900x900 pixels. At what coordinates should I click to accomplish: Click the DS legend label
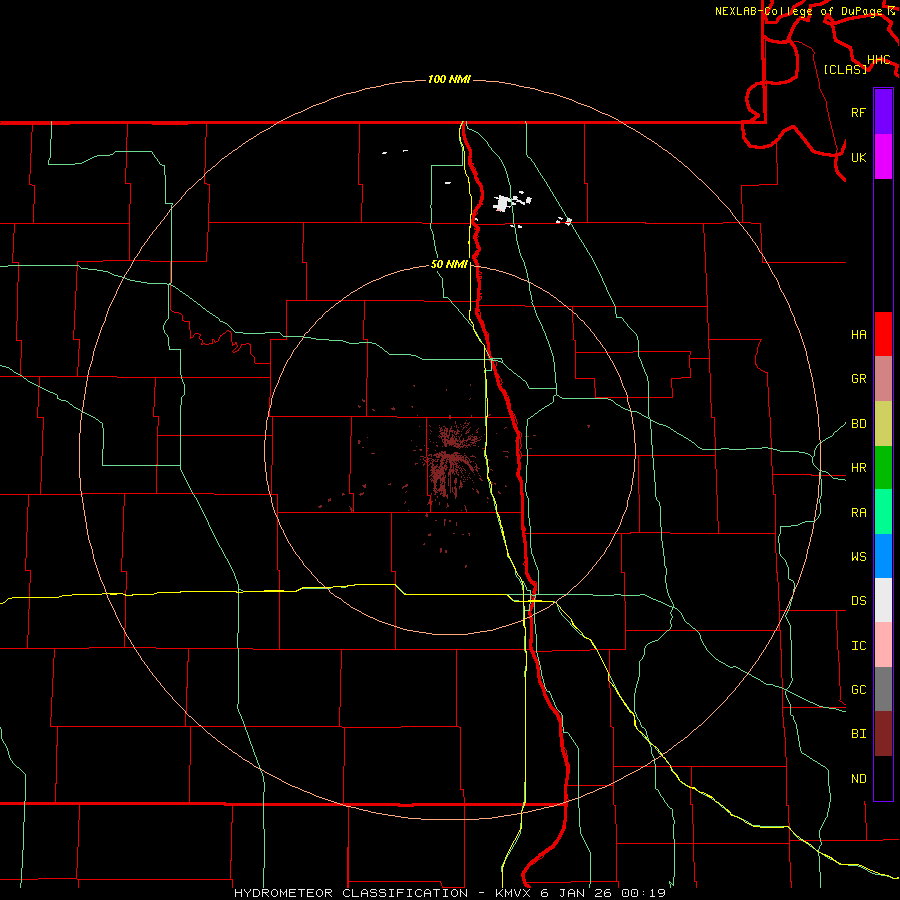click(x=859, y=601)
